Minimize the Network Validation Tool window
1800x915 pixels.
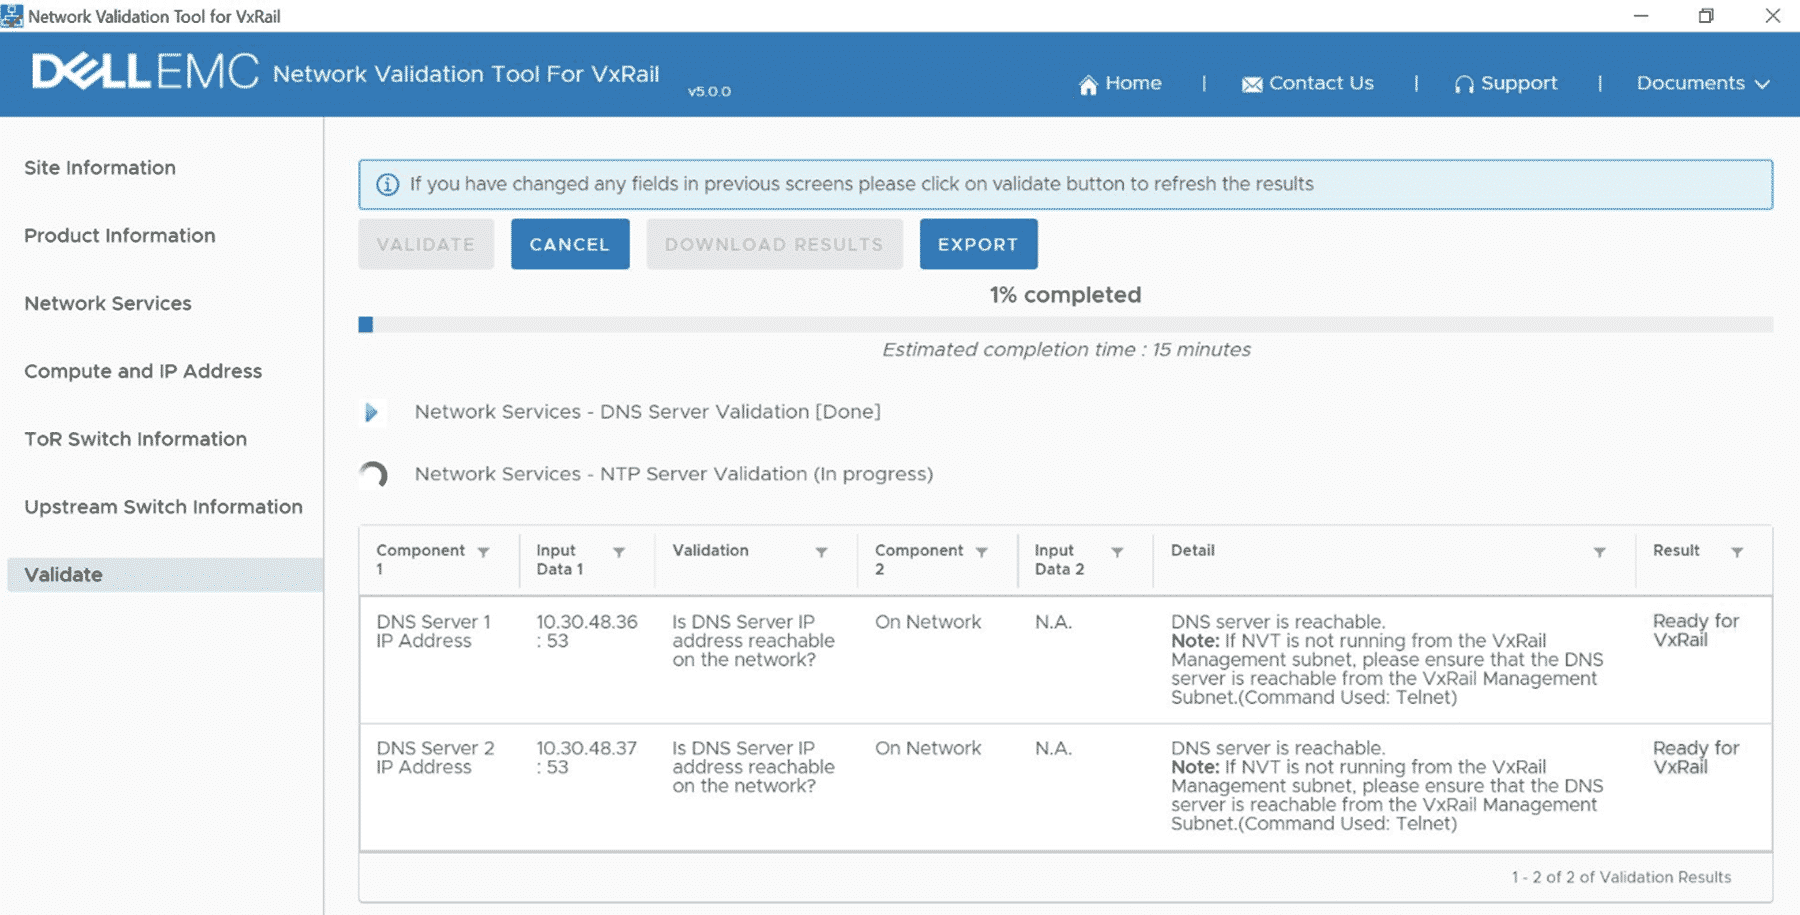click(1641, 16)
